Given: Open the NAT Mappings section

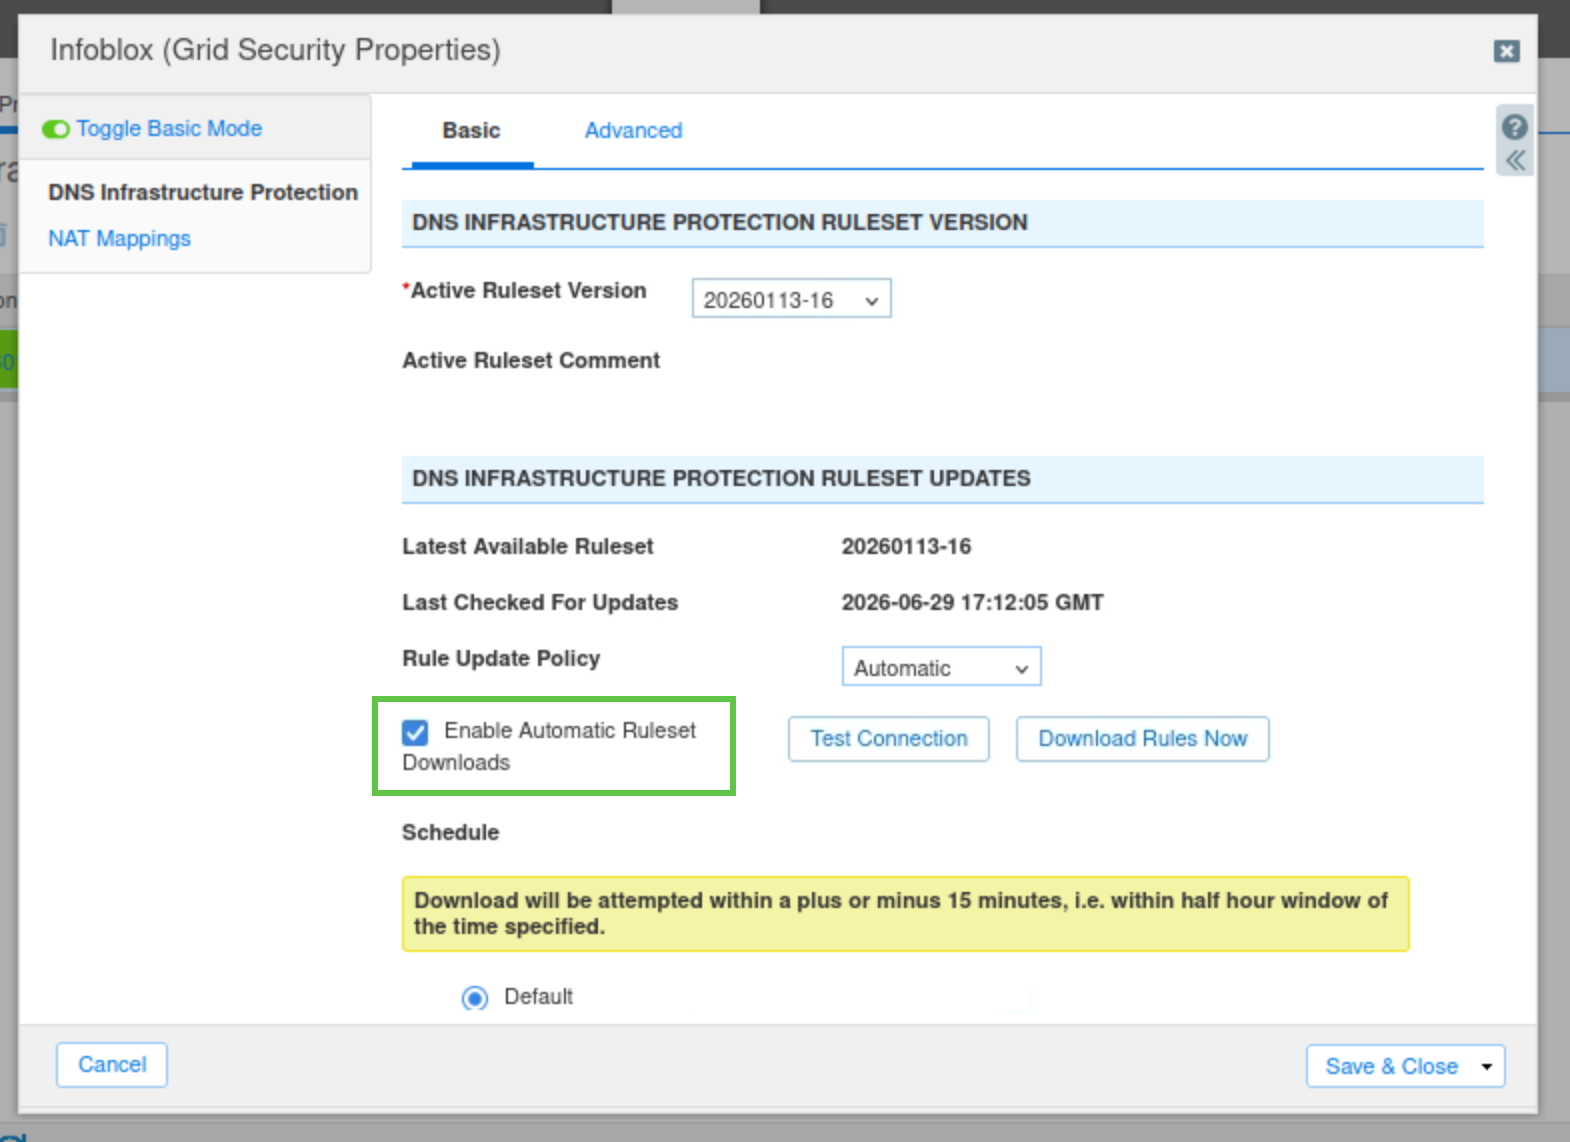Looking at the screenshot, I should coord(119,238).
